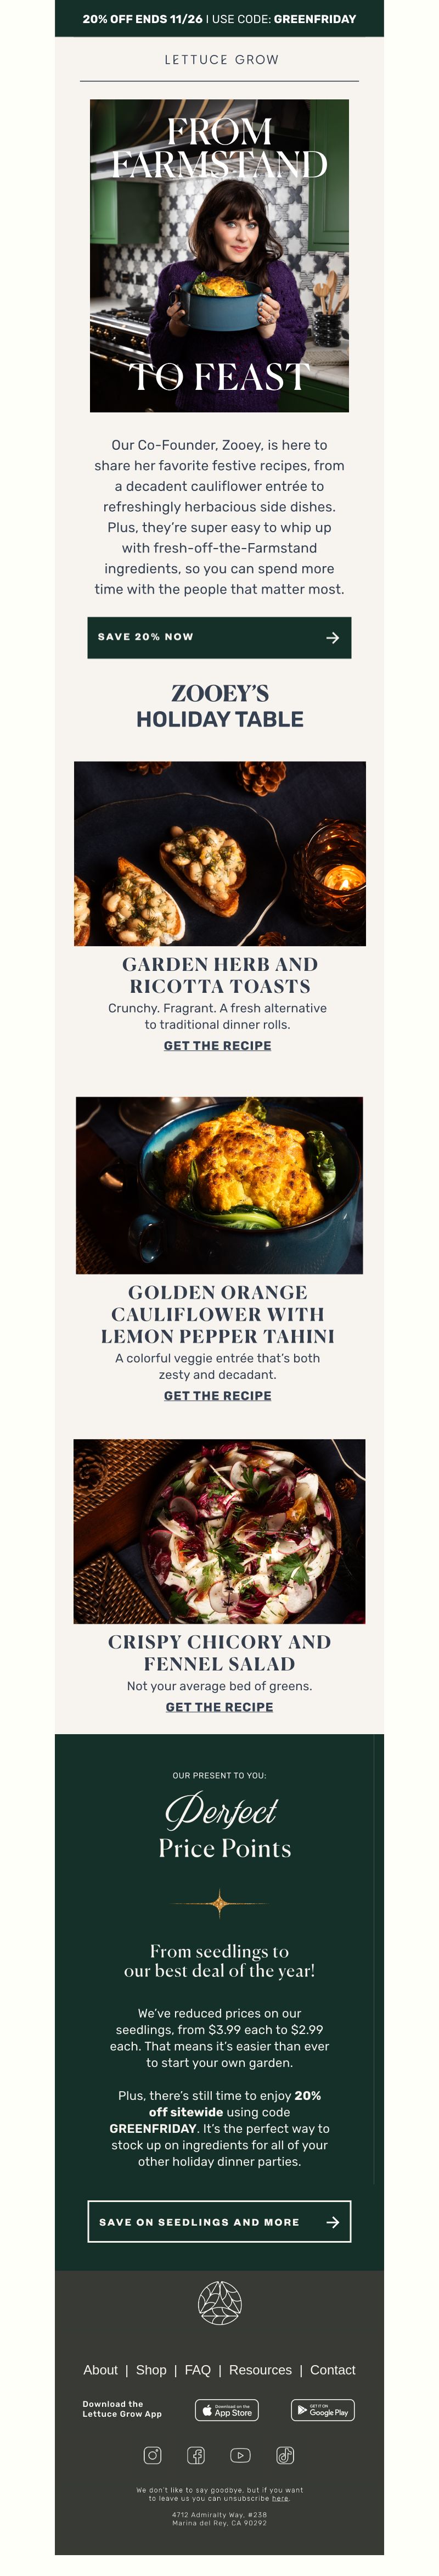Screen dimensions: 439x2576
Task: Click the chicory and fennel salad photo
Action: [219, 1530]
